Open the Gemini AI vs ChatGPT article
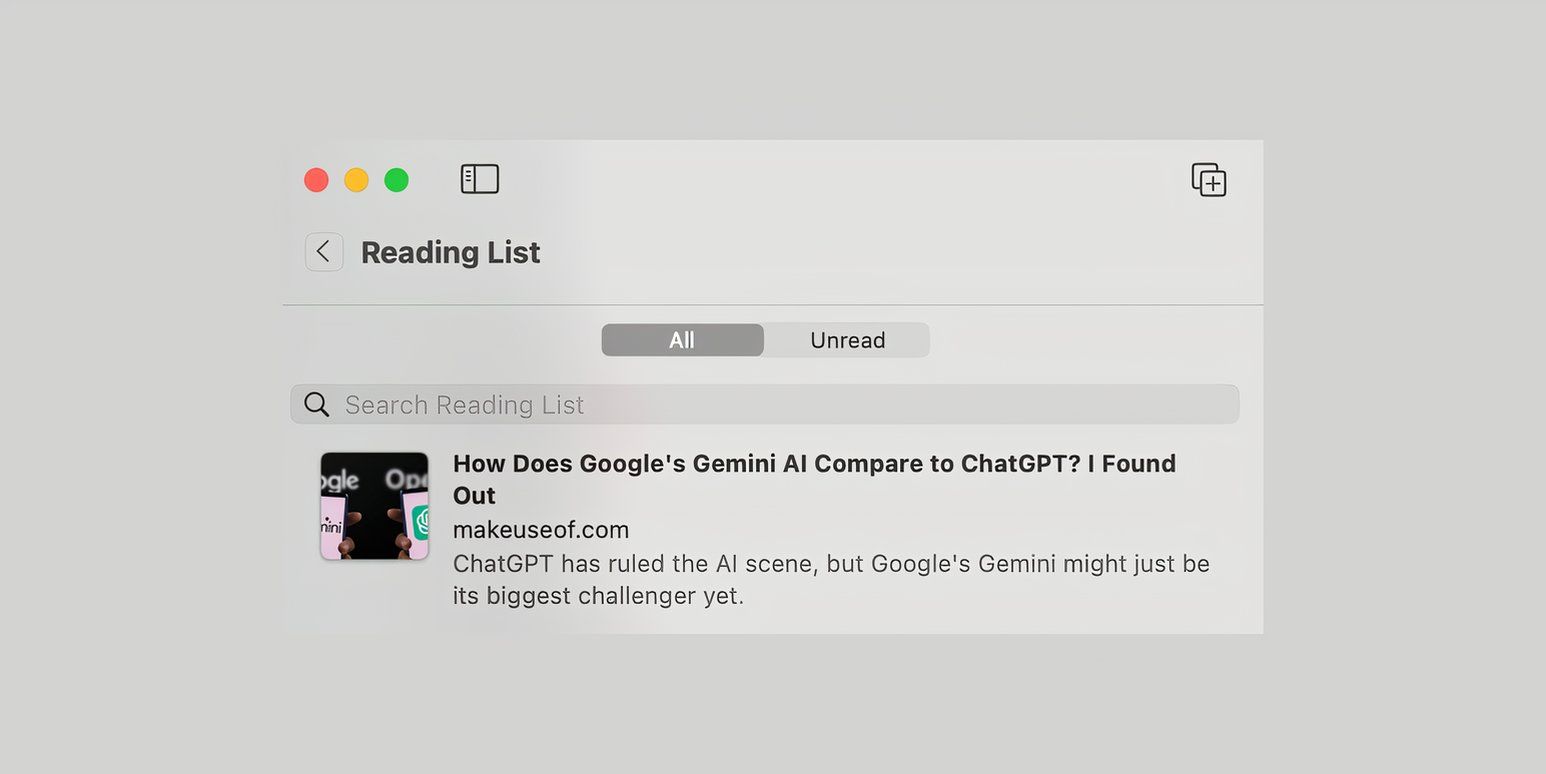The image size is (1546, 774). [814, 479]
